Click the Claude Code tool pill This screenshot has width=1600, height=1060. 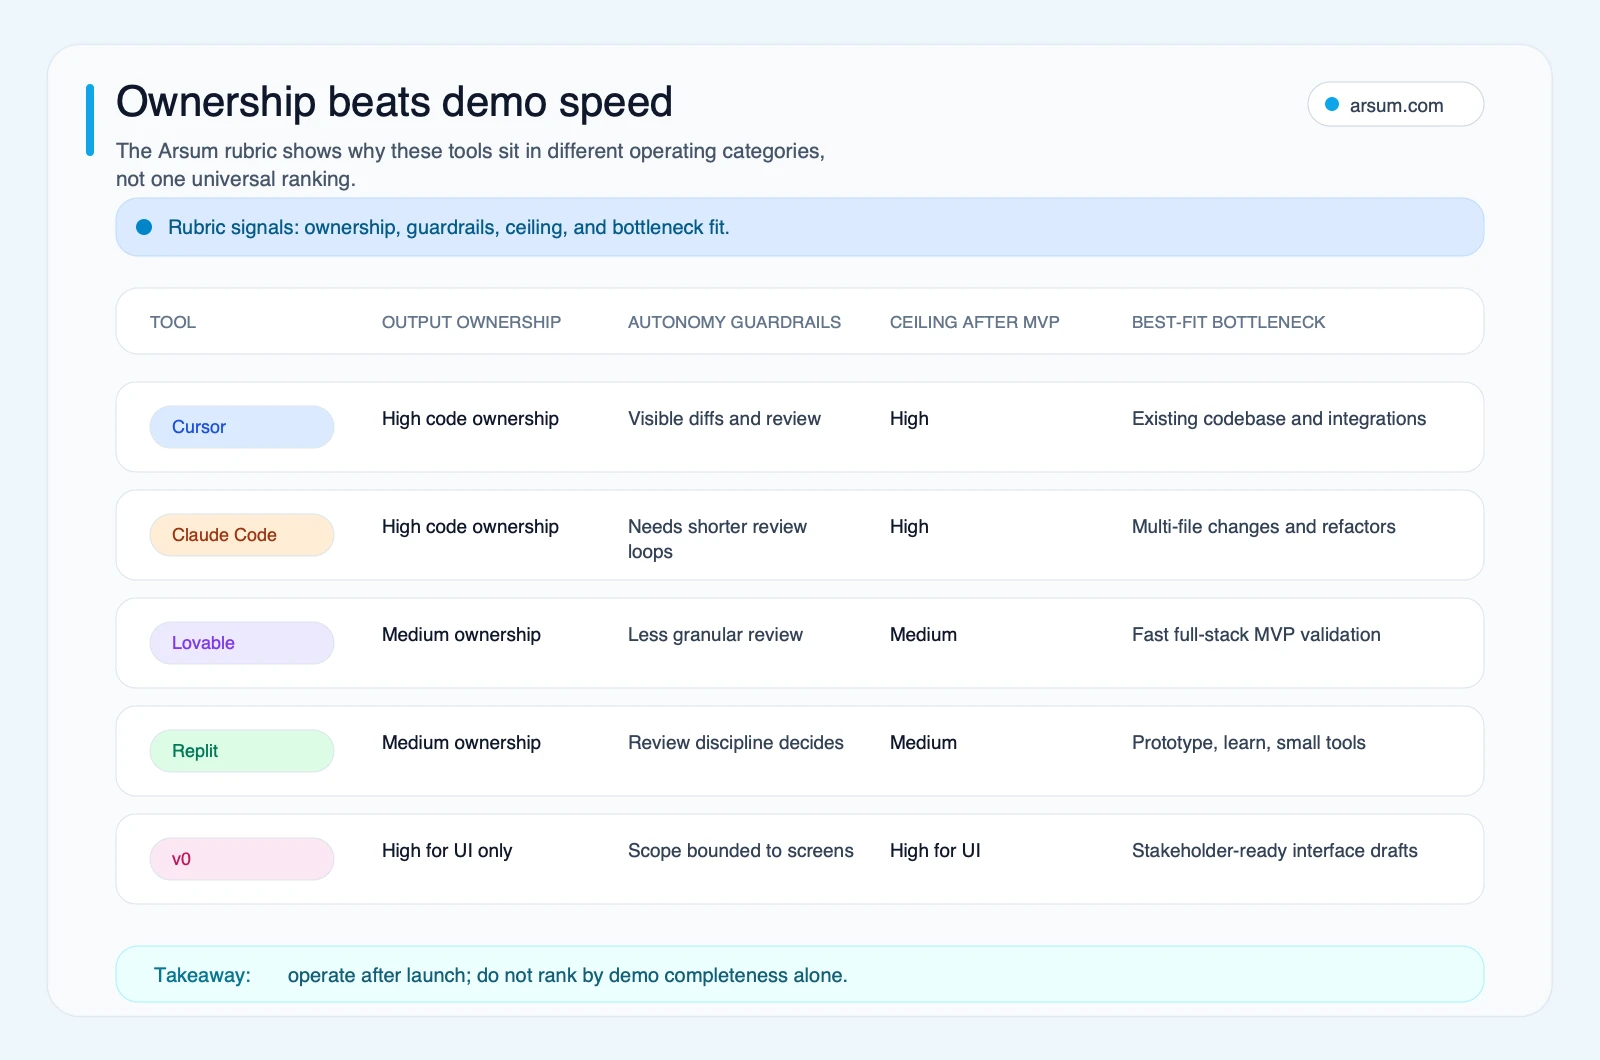(242, 535)
